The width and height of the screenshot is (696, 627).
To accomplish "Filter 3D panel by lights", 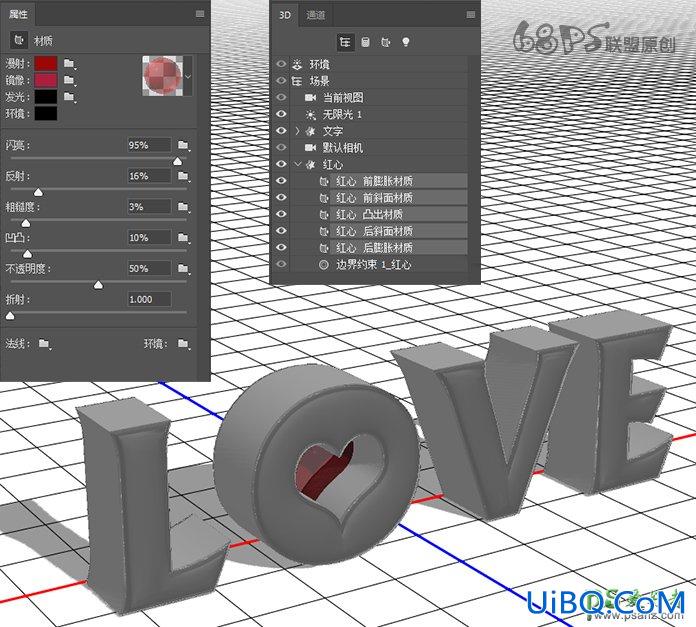I will click(x=405, y=42).
